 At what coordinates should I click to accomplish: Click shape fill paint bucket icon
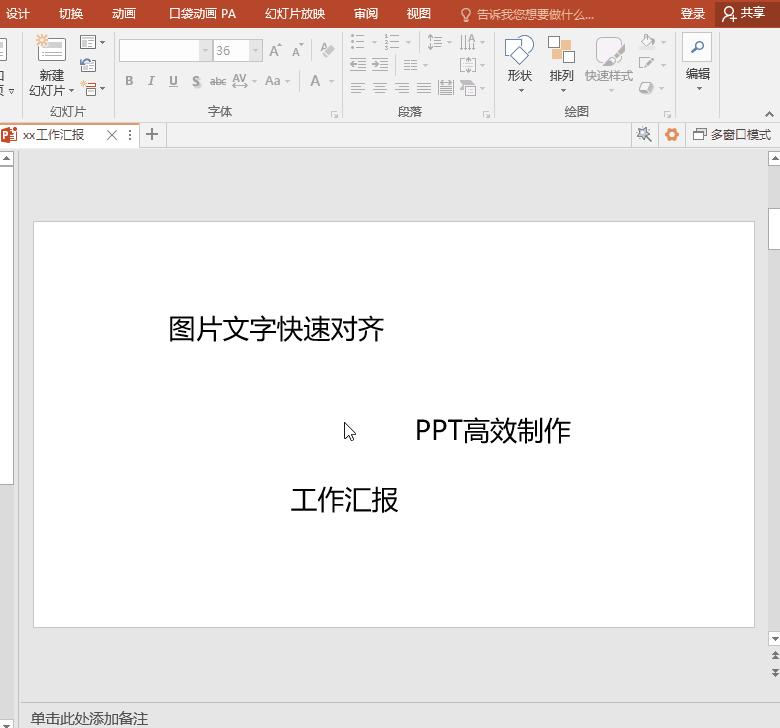pyautogui.click(x=647, y=41)
